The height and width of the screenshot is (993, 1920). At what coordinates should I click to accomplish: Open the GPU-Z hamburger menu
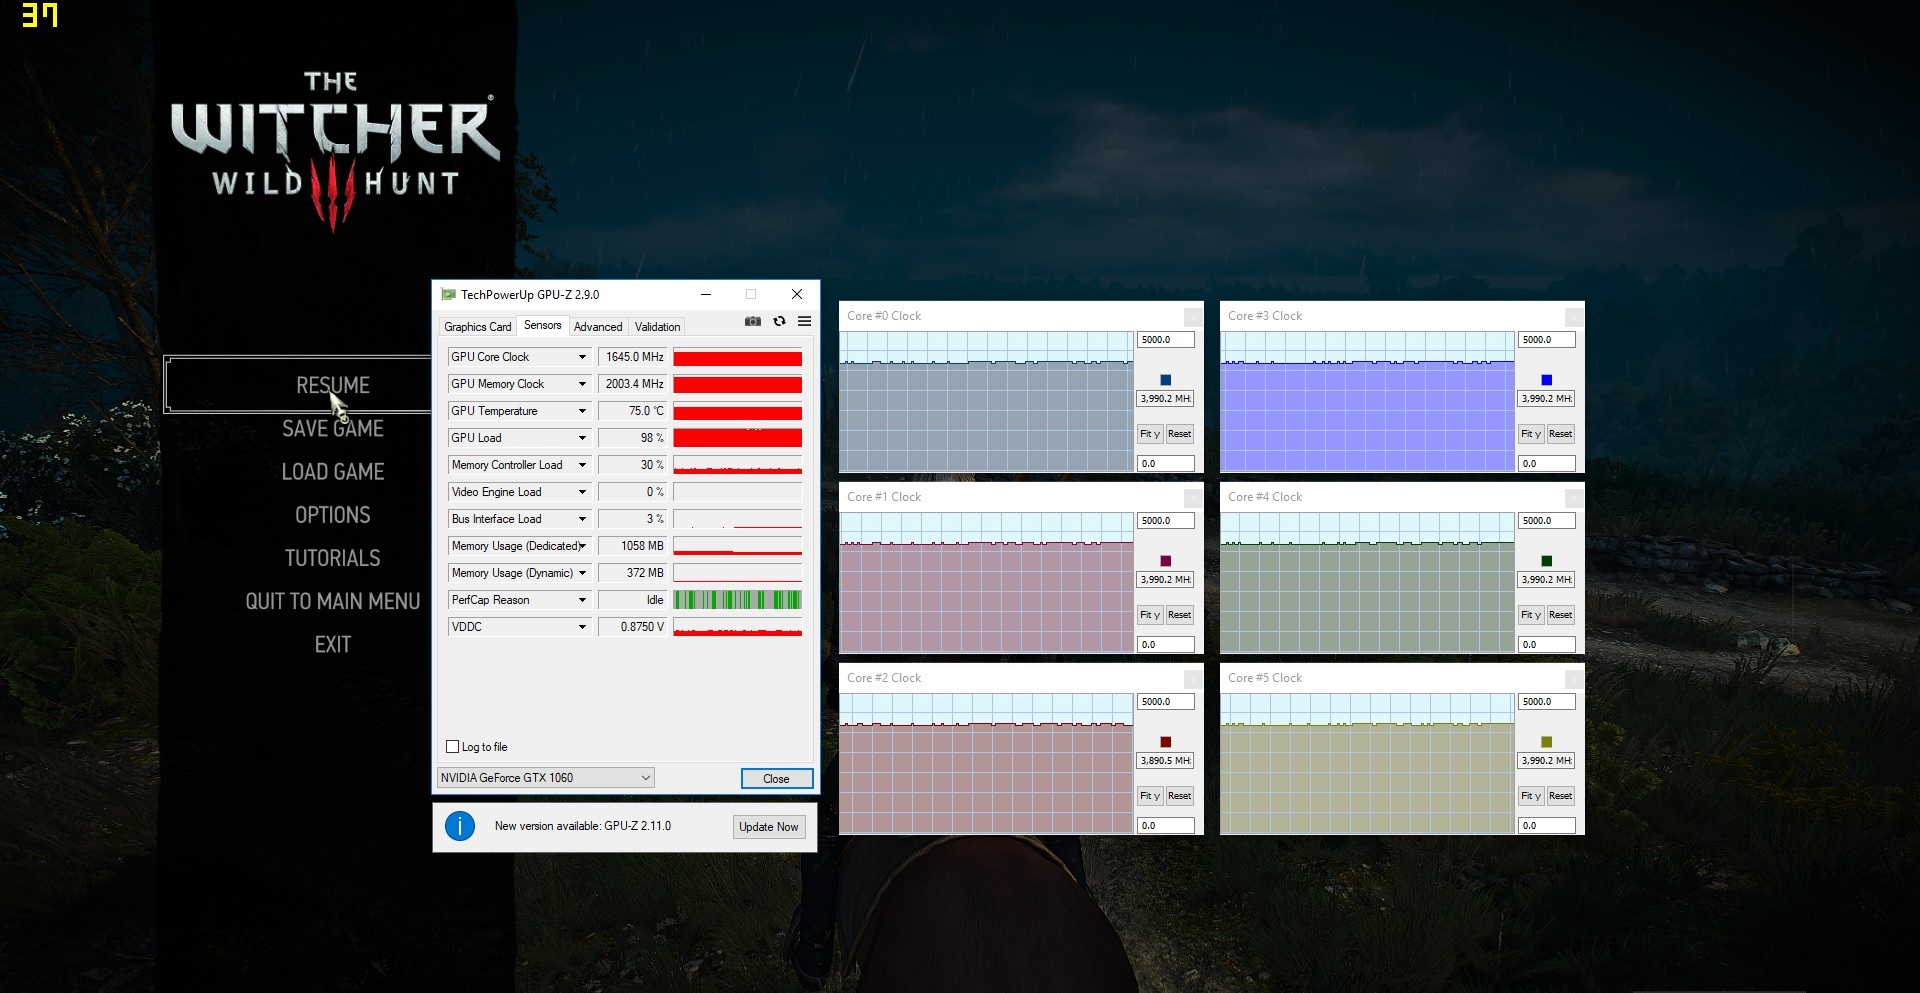(x=804, y=321)
